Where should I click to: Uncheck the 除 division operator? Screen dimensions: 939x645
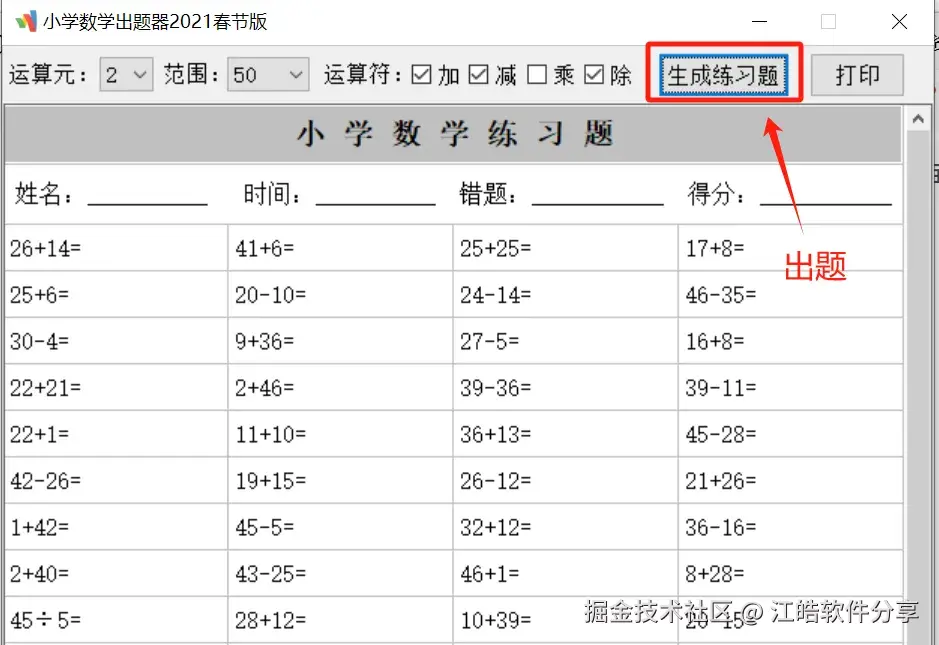click(x=596, y=73)
